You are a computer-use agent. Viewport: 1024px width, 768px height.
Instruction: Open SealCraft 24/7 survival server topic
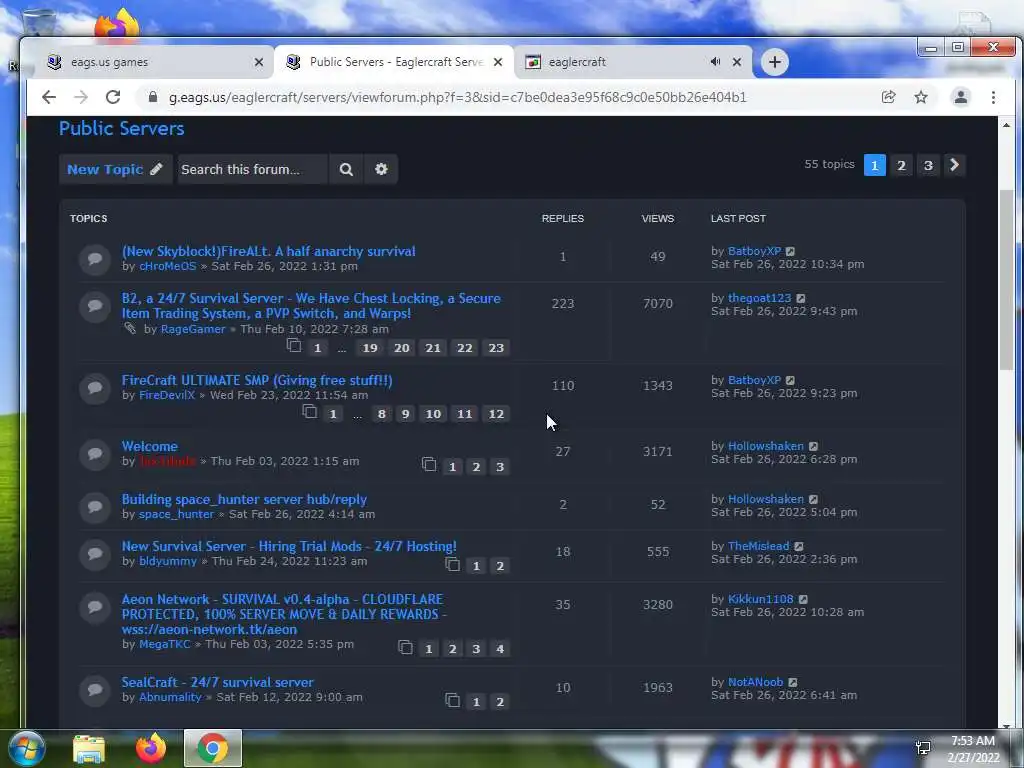click(x=217, y=682)
